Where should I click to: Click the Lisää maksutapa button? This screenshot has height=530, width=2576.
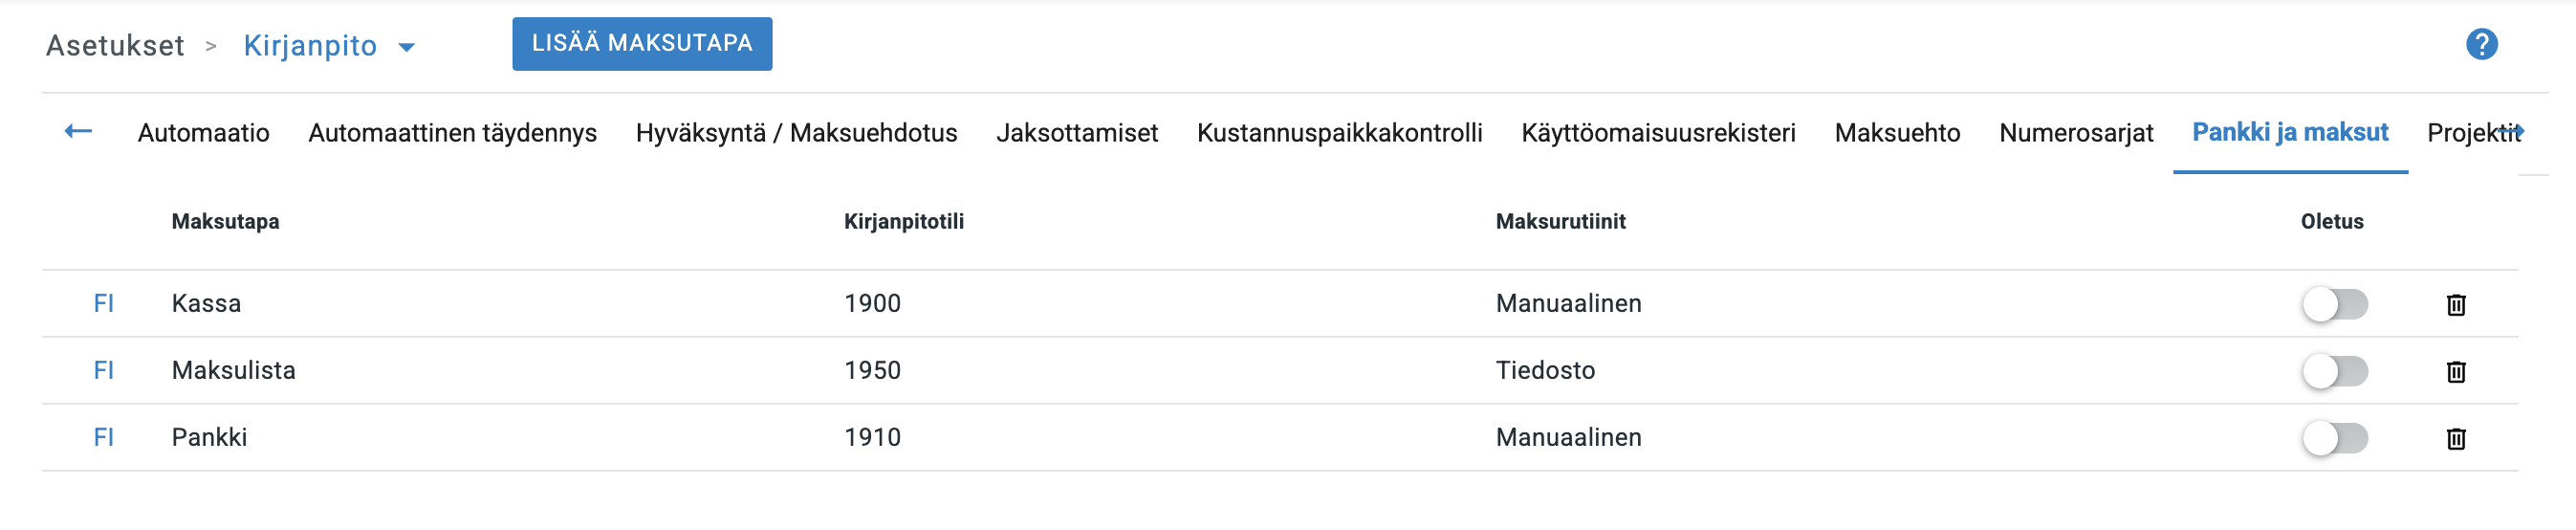641,44
